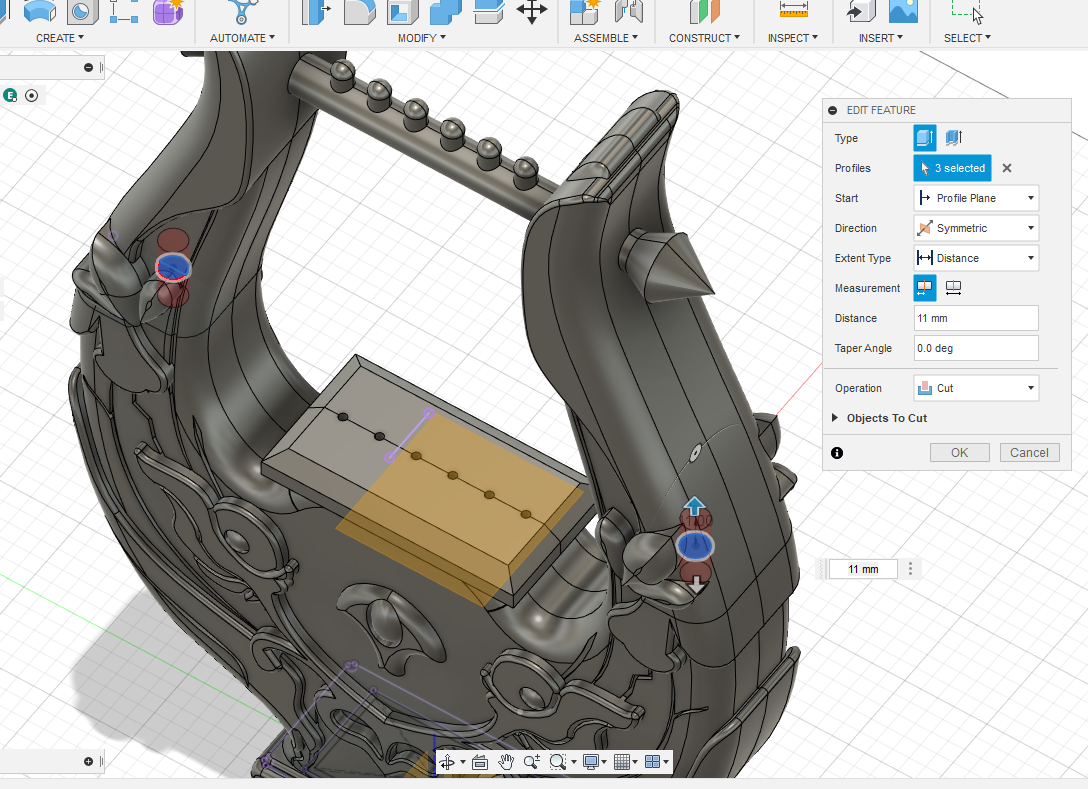The height and width of the screenshot is (789, 1088).
Task: Cancel the Edit Feature dialog
Action: point(1029,453)
